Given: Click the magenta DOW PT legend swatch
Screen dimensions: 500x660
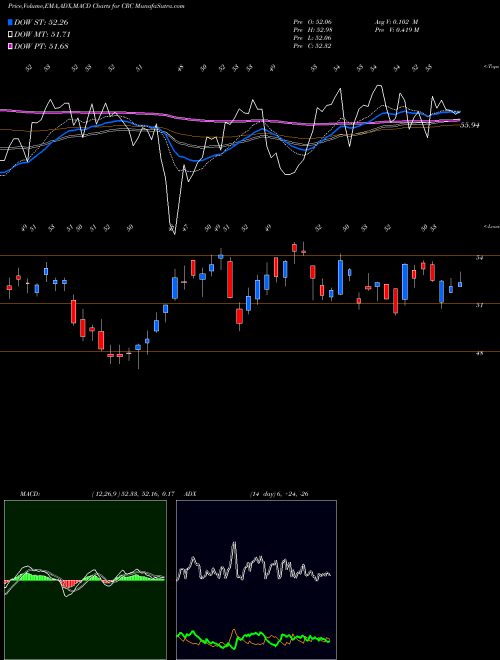Looking at the screenshot, I should (x=11, y=46).
